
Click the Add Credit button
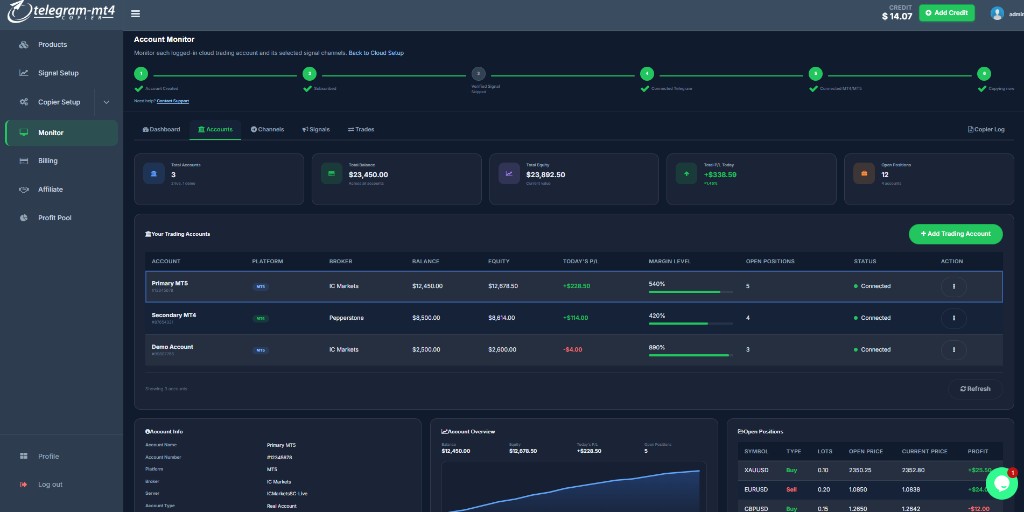946,13
